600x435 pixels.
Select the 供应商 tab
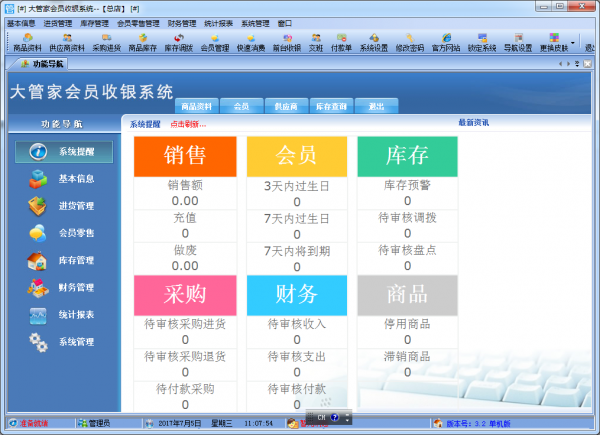pyautogui.click(x=285, y=105)
